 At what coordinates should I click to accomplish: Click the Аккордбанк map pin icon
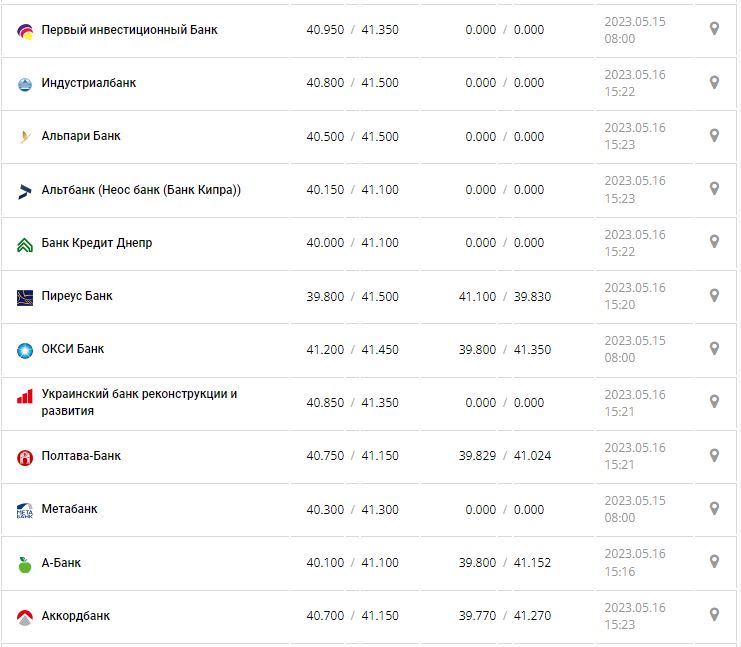(714, 614)
